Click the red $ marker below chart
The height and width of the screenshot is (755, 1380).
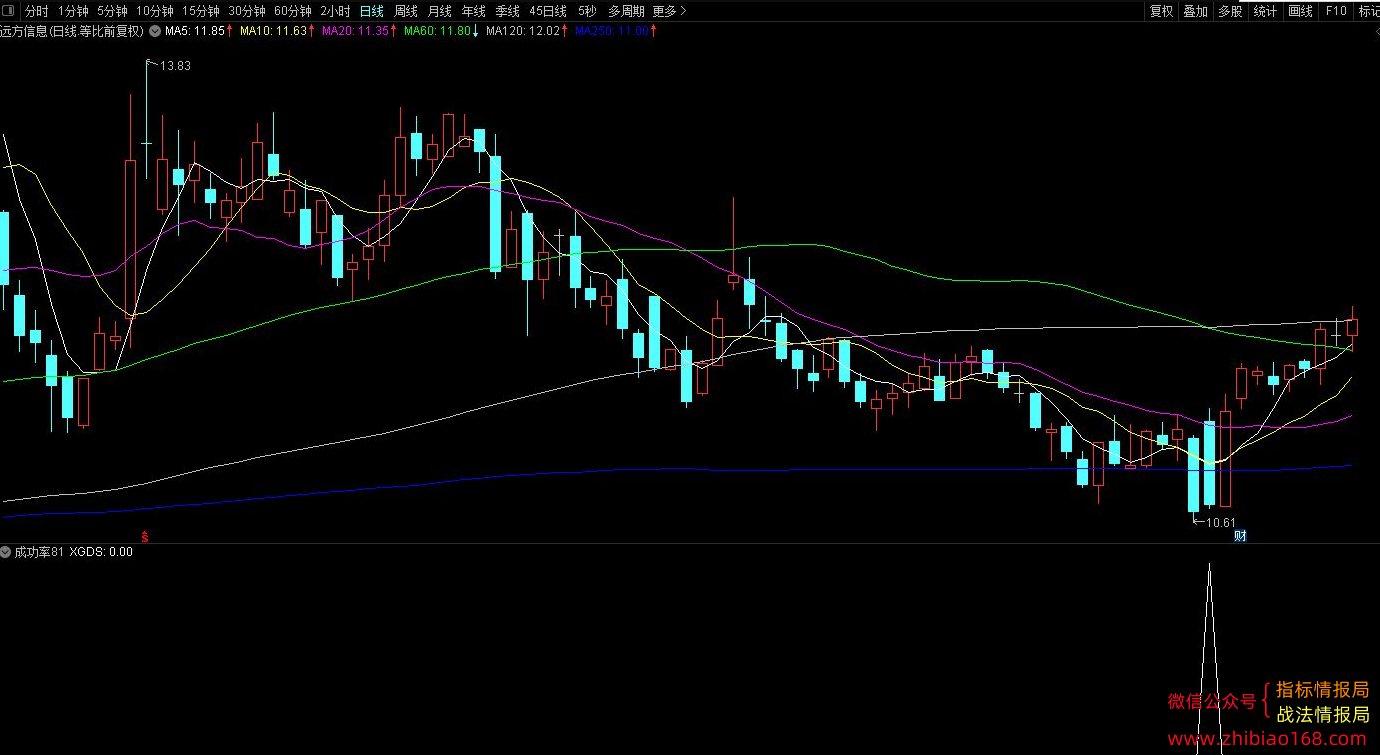point(145,536)
